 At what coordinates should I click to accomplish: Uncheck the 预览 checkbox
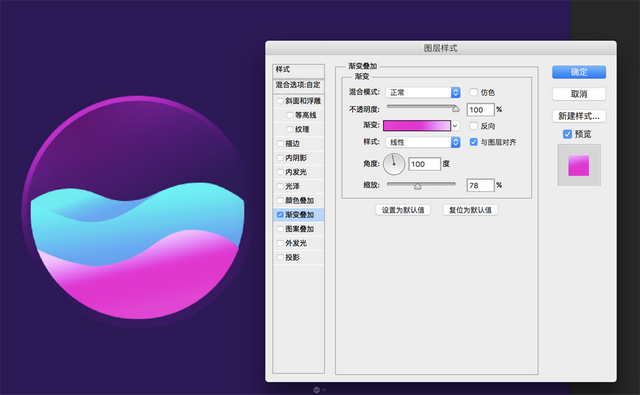point(567,134)
